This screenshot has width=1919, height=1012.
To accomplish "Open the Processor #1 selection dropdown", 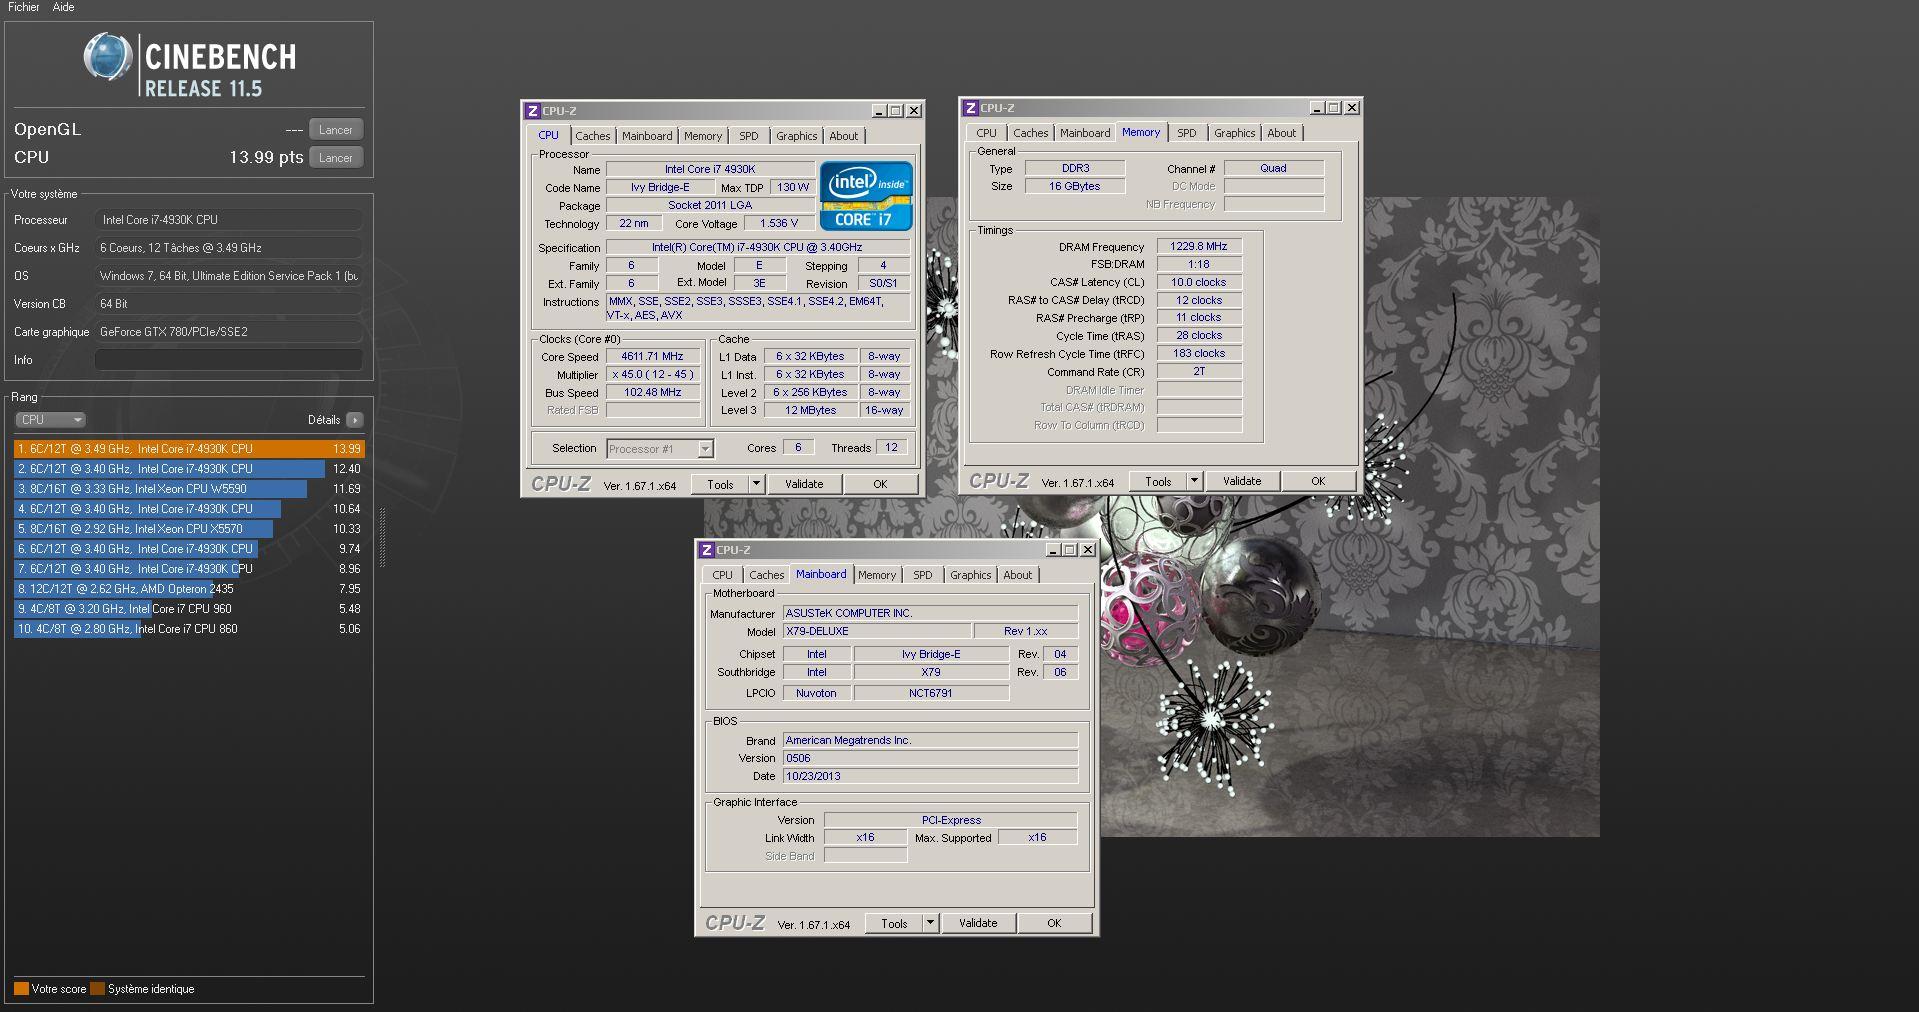I will [660, 449].
